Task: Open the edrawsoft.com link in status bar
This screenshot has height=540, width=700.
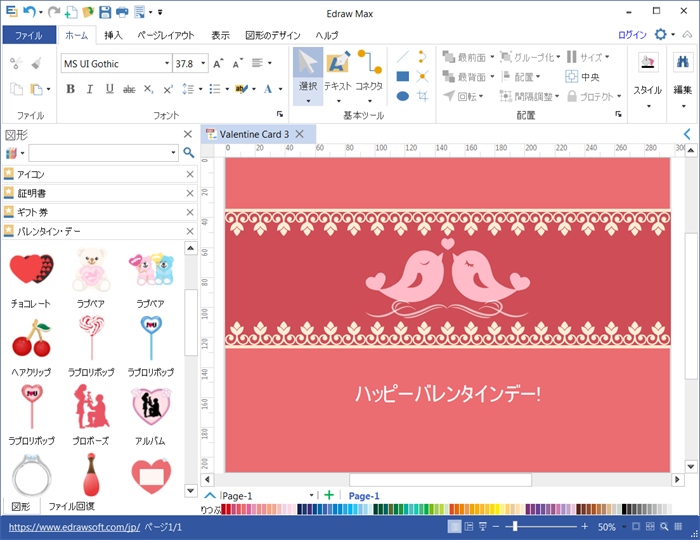Action: click(x=74, y=526)
